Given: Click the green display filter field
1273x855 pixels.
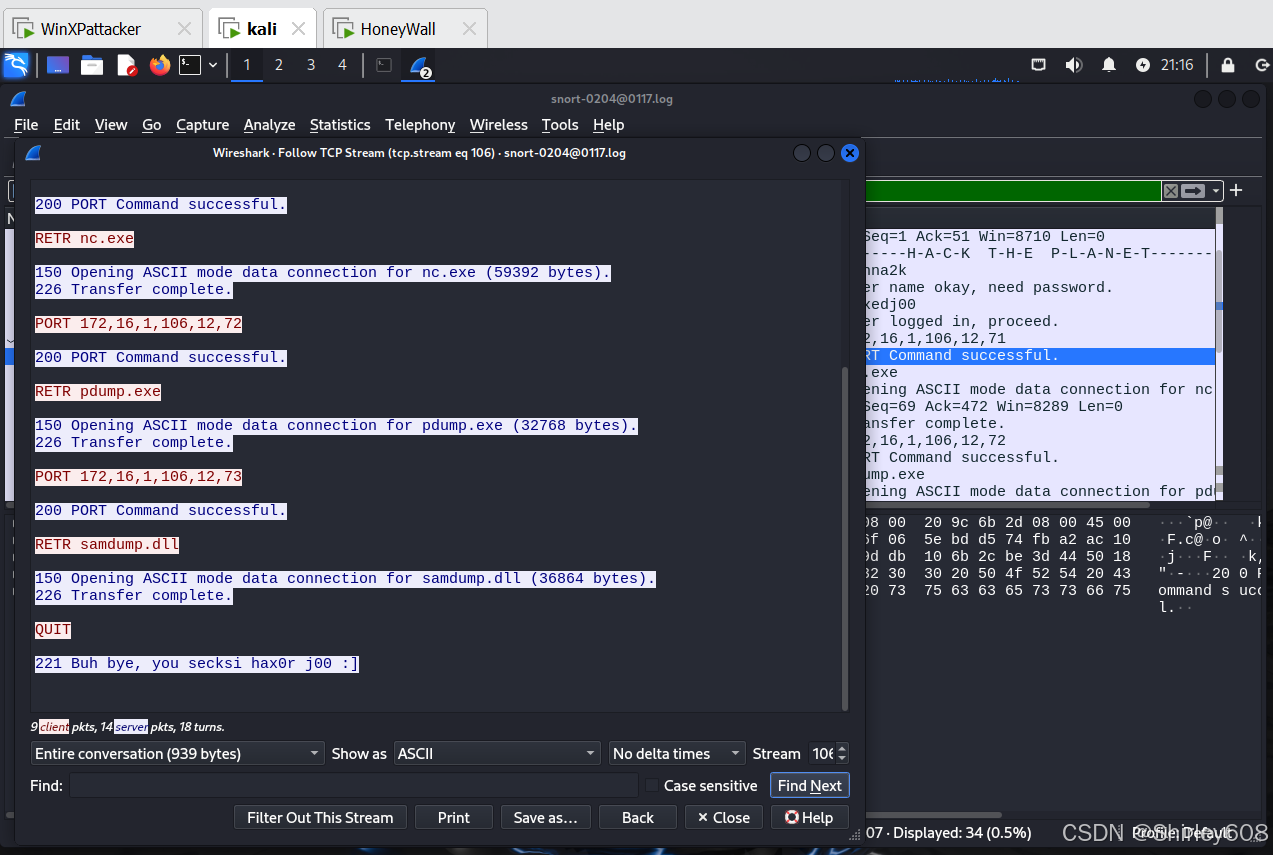Looking at the screenshot, I should [1012, 191].
